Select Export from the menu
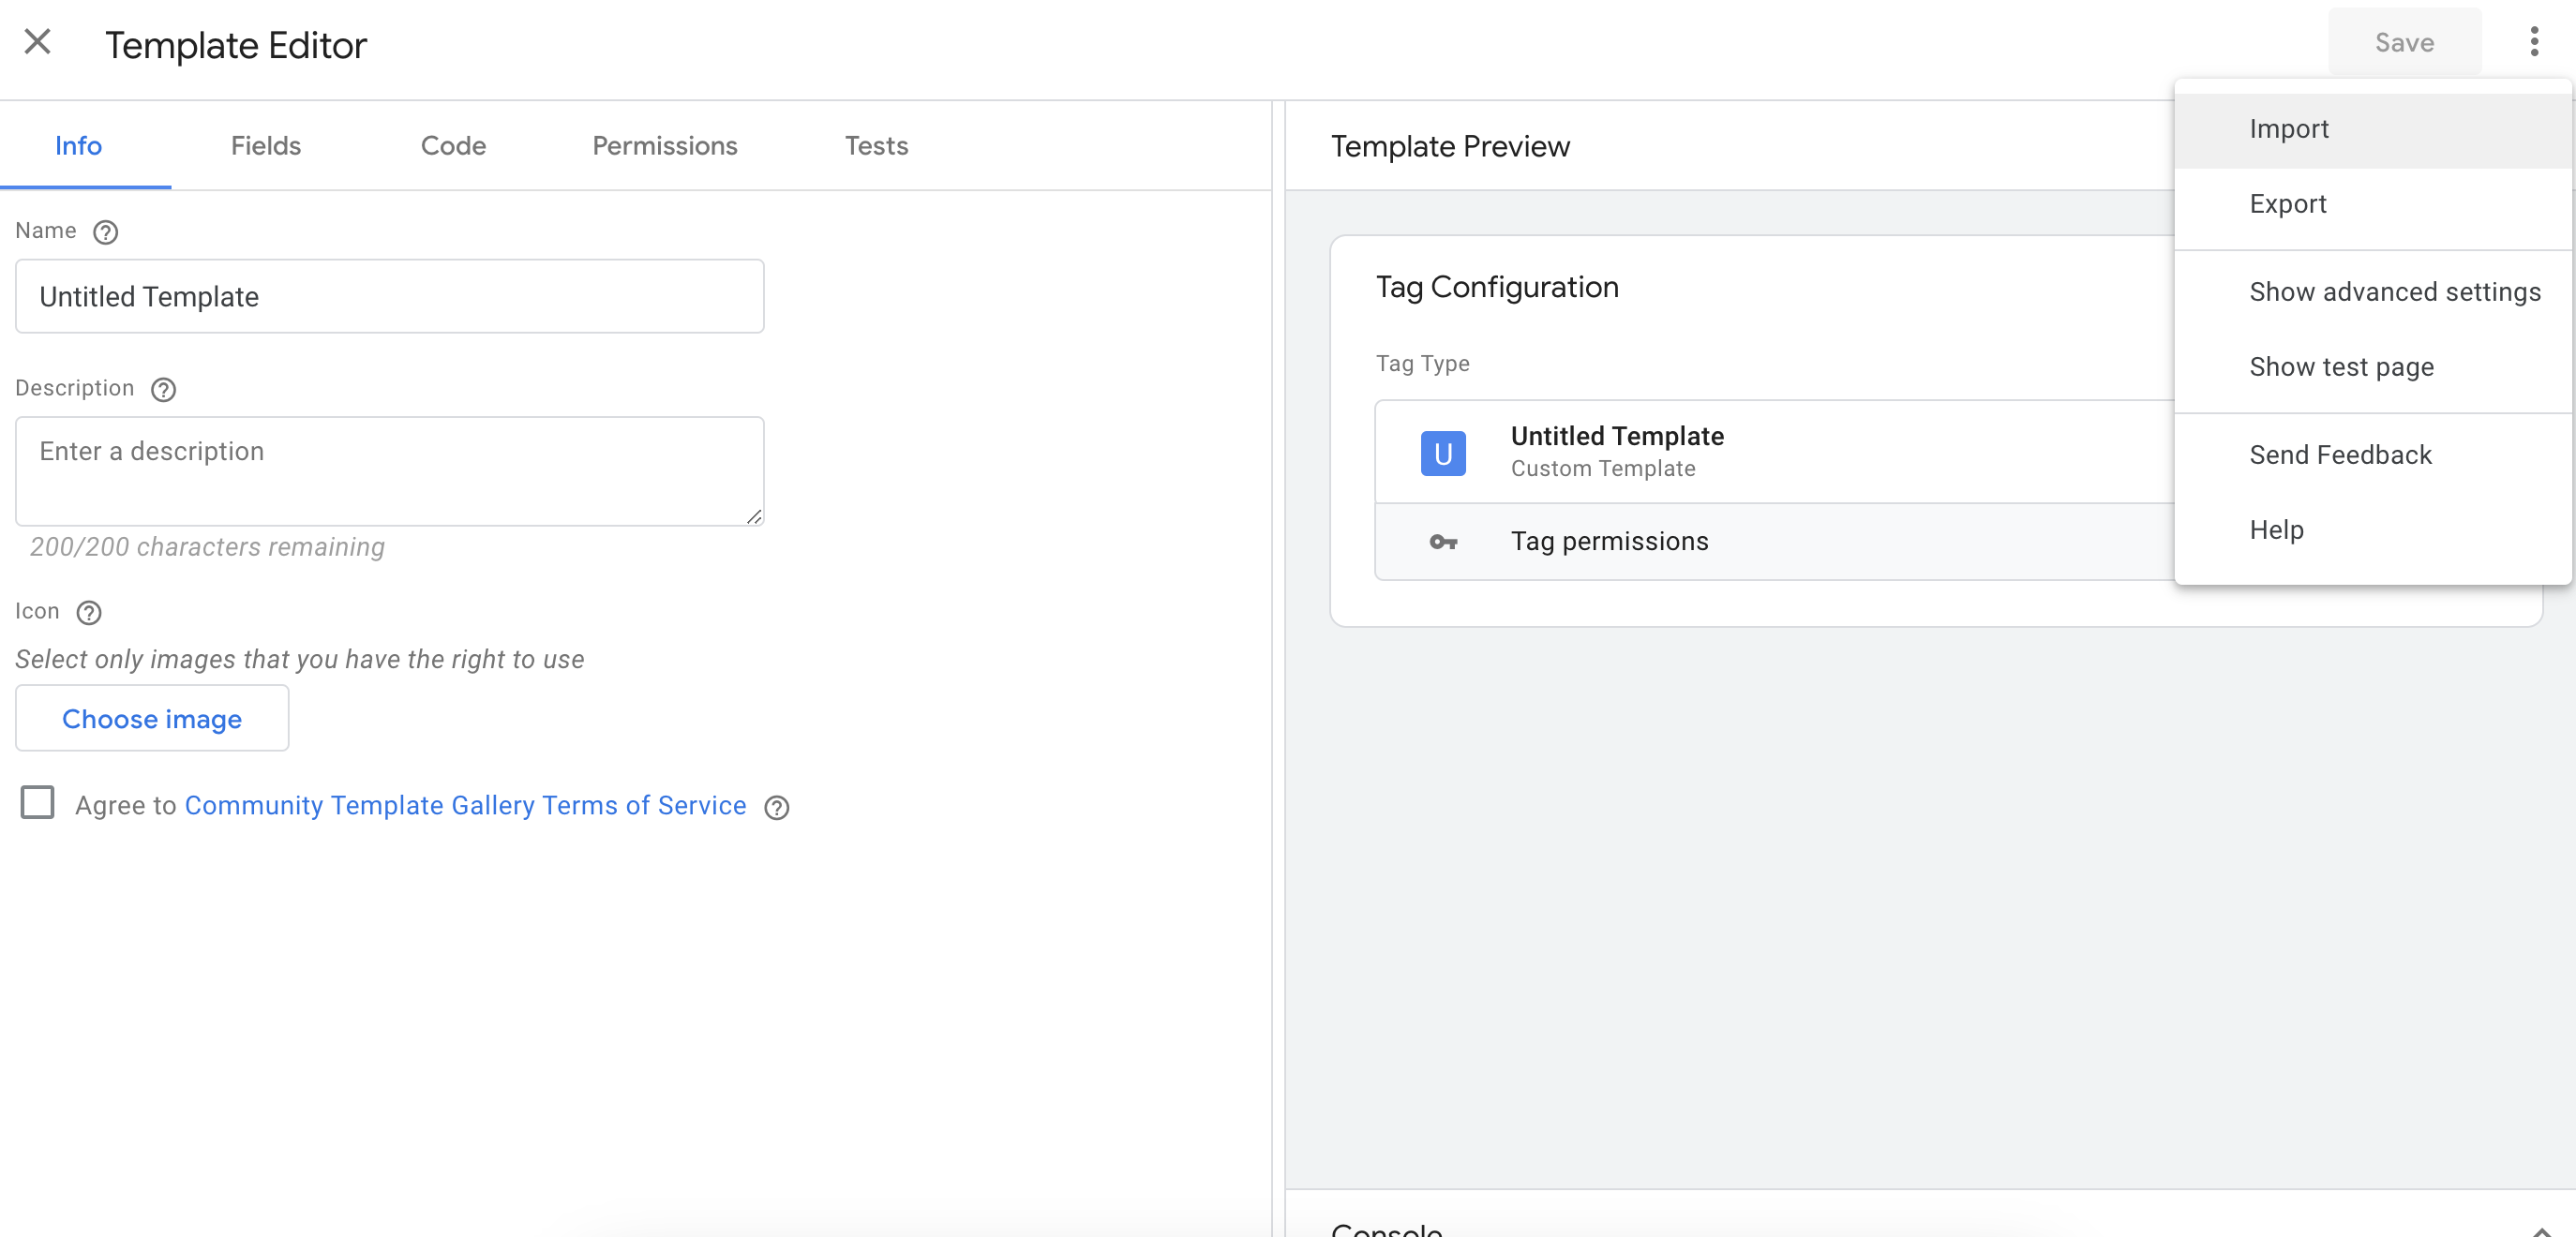 point(2289,203)
